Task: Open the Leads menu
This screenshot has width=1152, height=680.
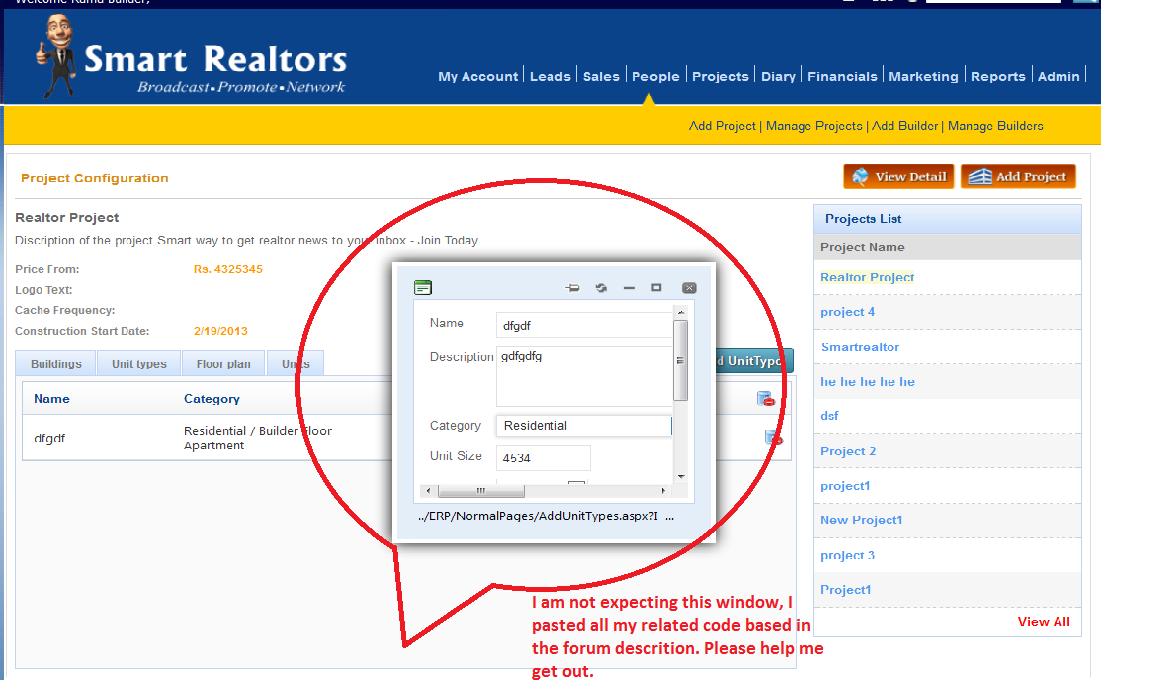Action: [x=550, y=76]
